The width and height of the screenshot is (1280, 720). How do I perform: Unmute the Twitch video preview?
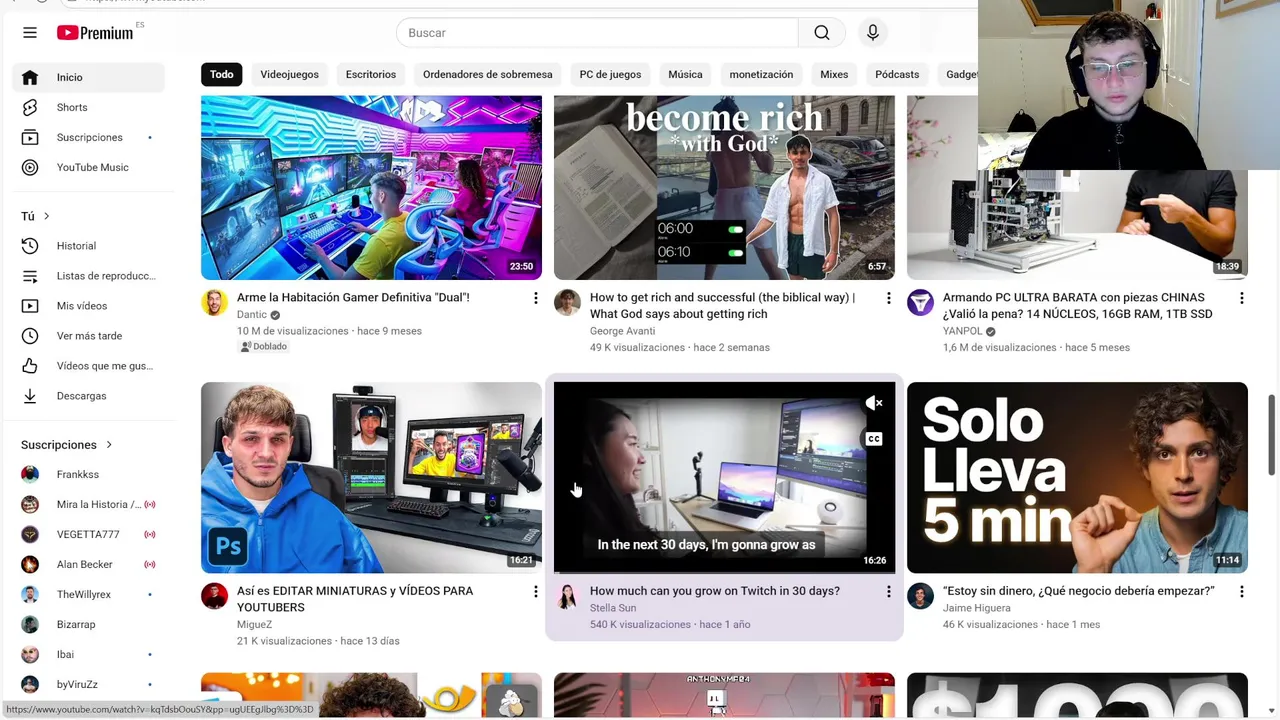tap(874, 403)
